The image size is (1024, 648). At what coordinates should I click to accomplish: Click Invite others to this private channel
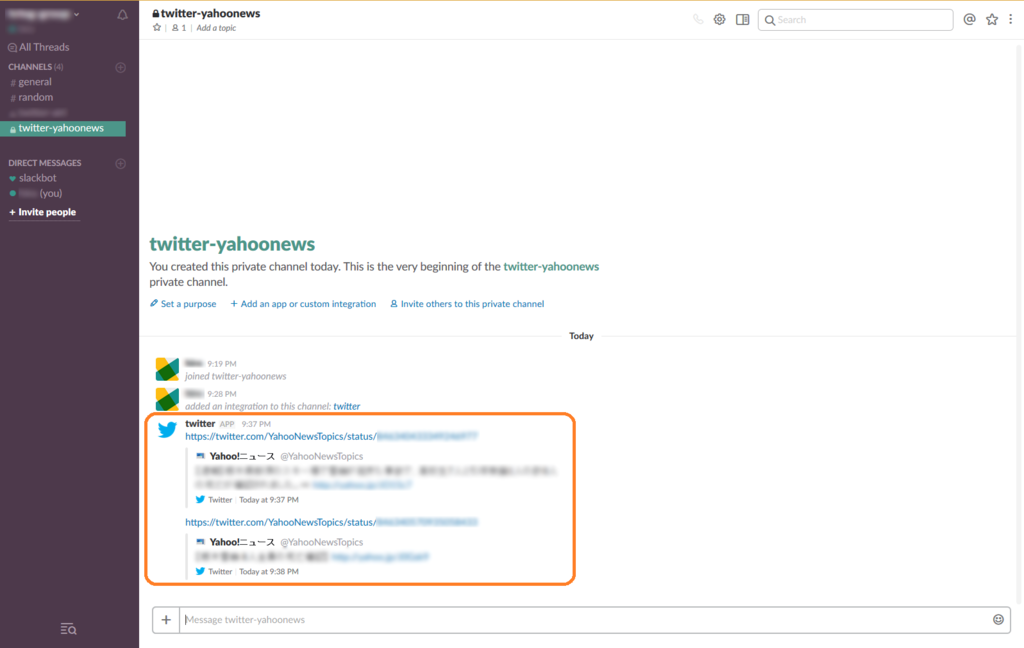tap(467, 304)
